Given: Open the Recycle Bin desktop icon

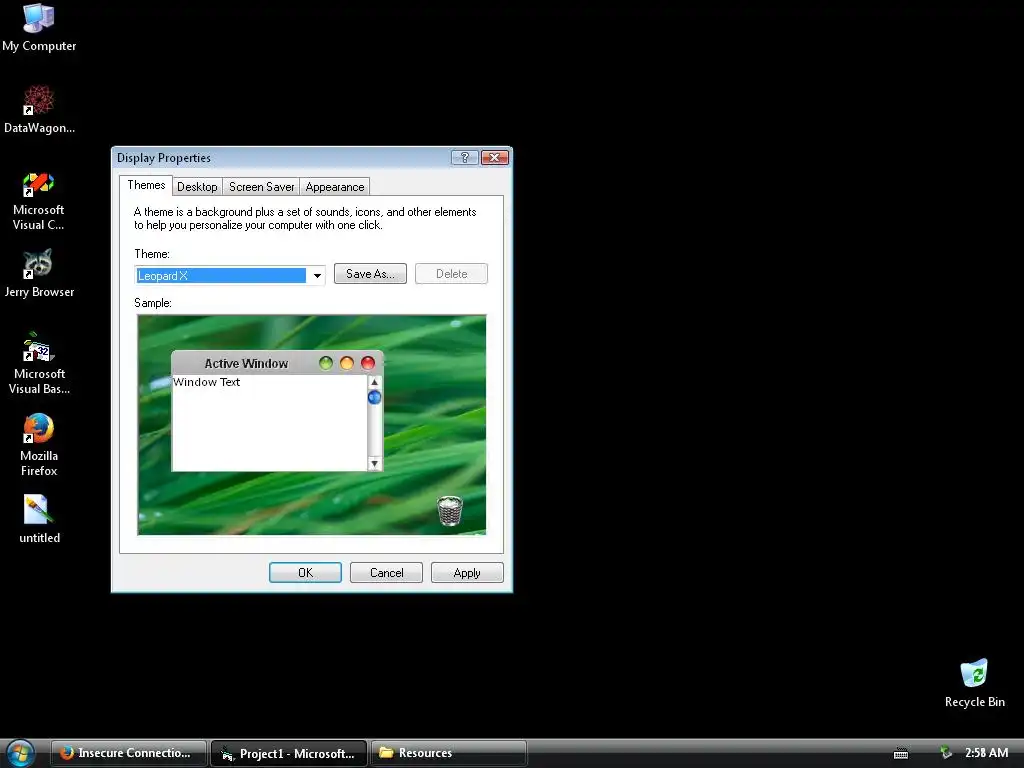Looking at the screenshot, I should pyautogui.click(x=974, y=683).
